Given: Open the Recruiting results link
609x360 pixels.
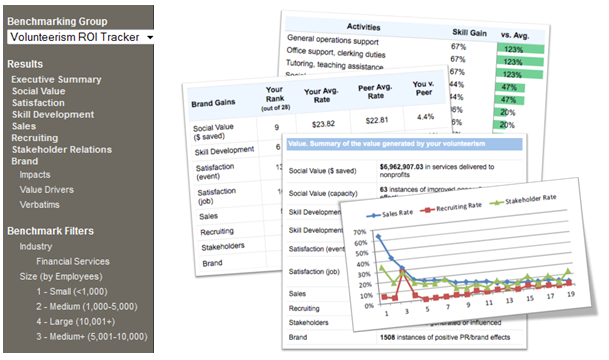Looking at the screenshot, I should coord(35,138).
